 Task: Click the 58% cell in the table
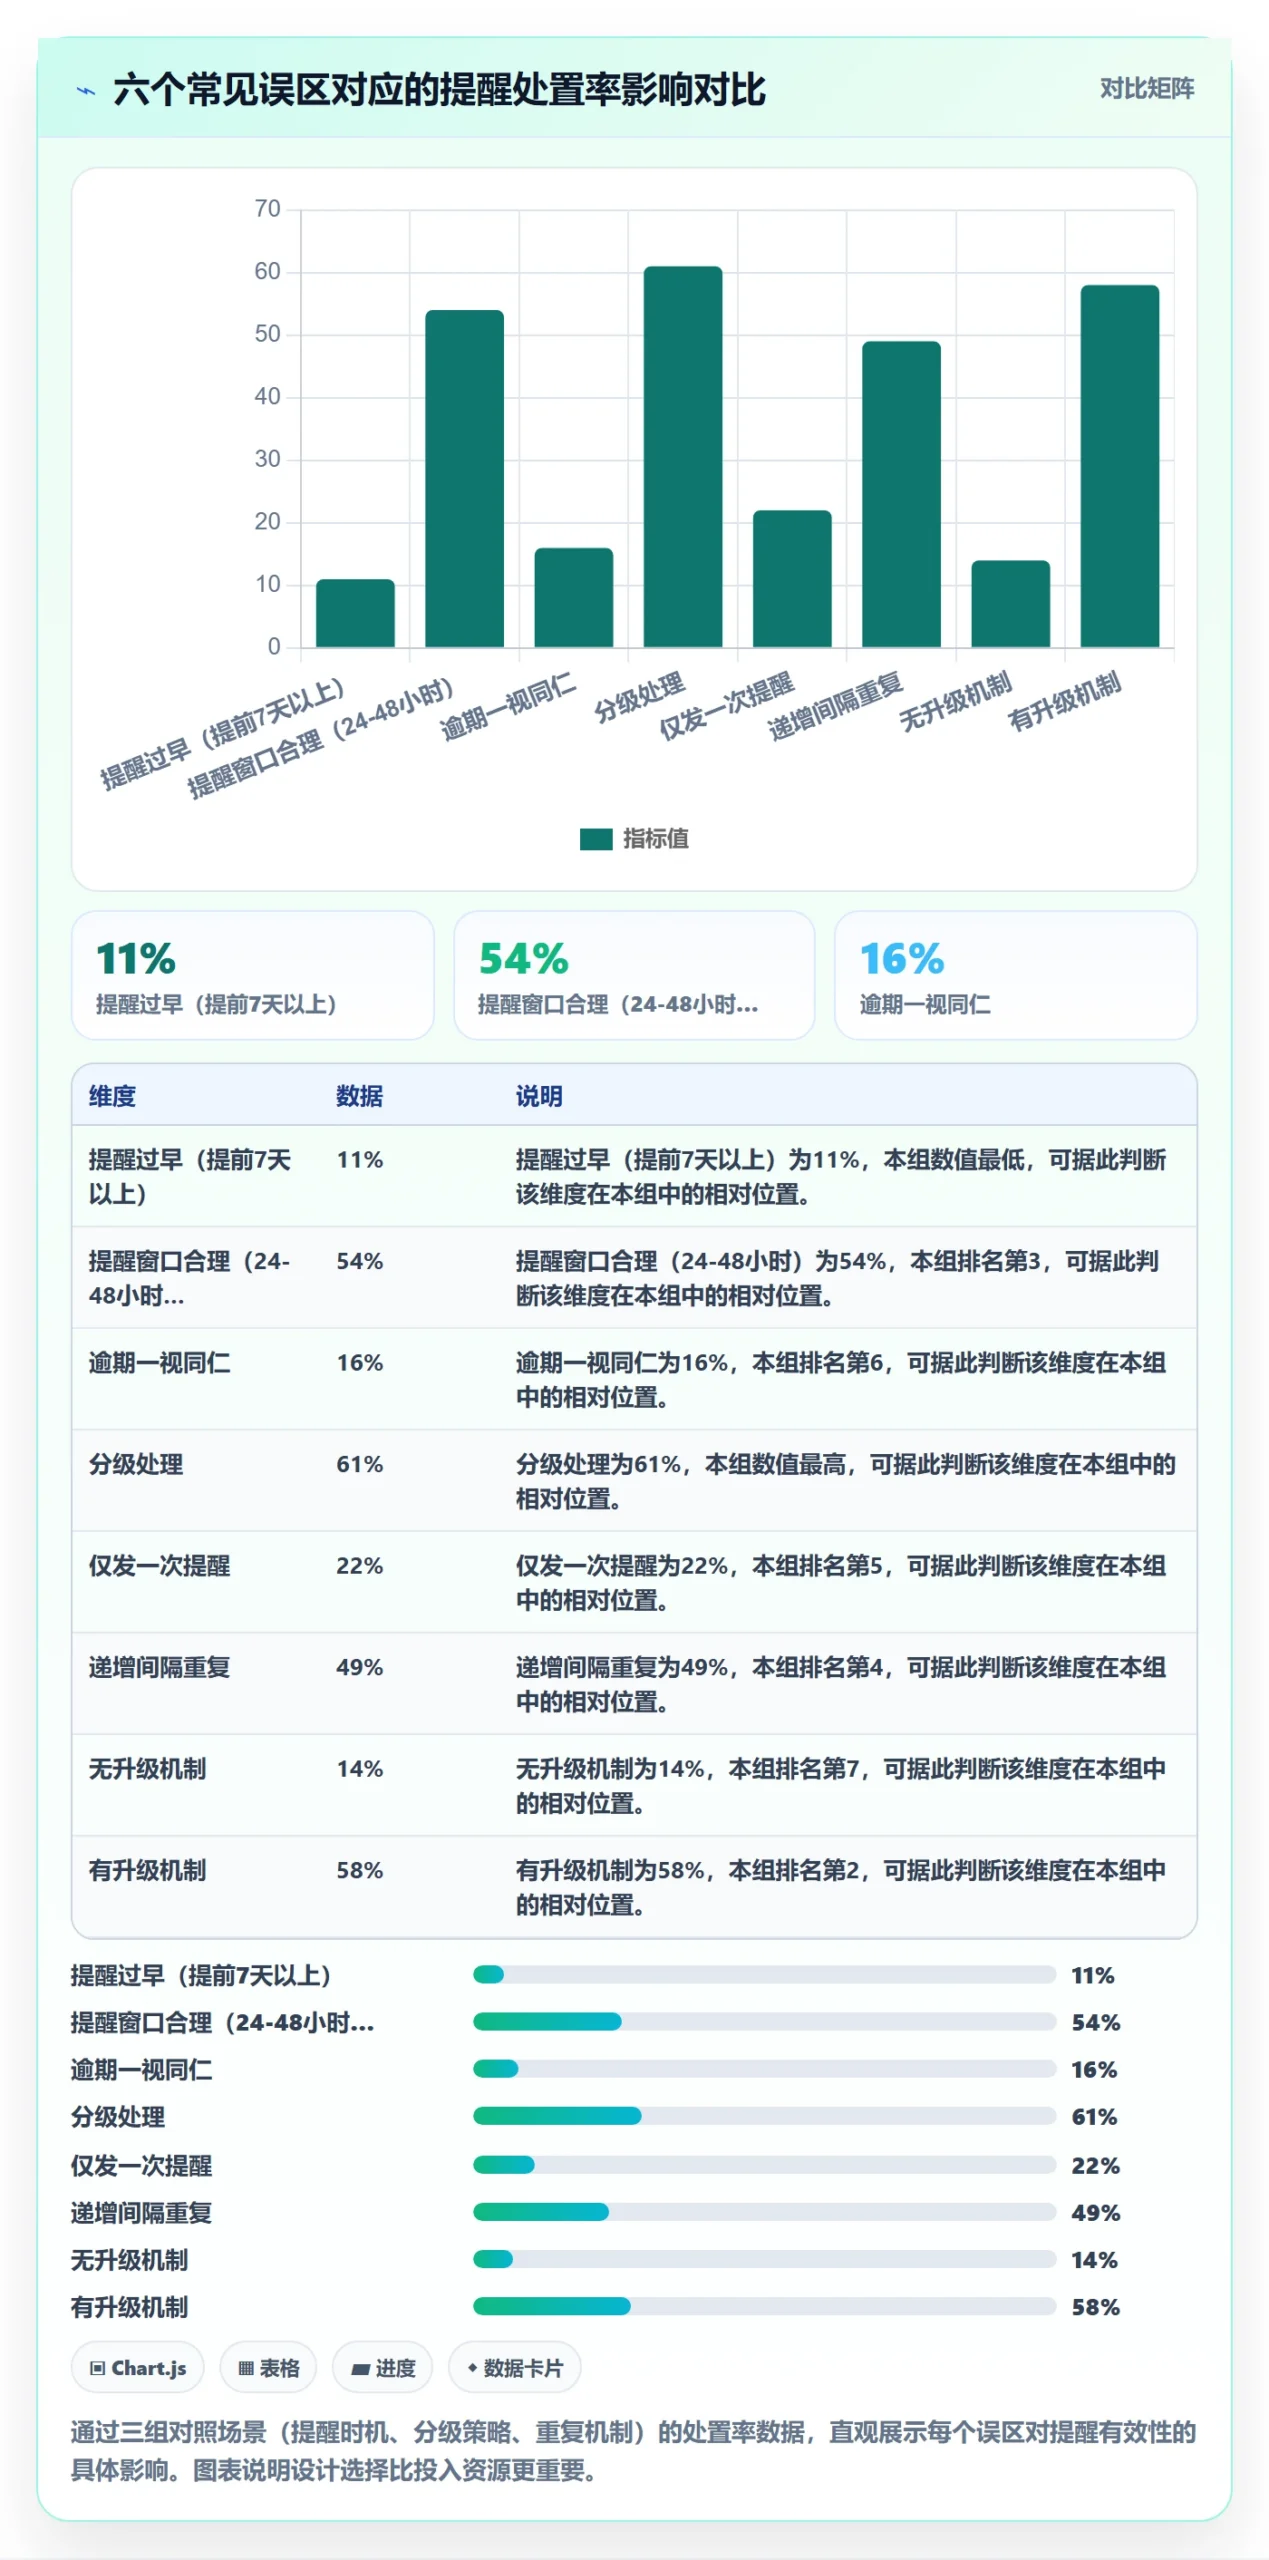coord(359,1870)
